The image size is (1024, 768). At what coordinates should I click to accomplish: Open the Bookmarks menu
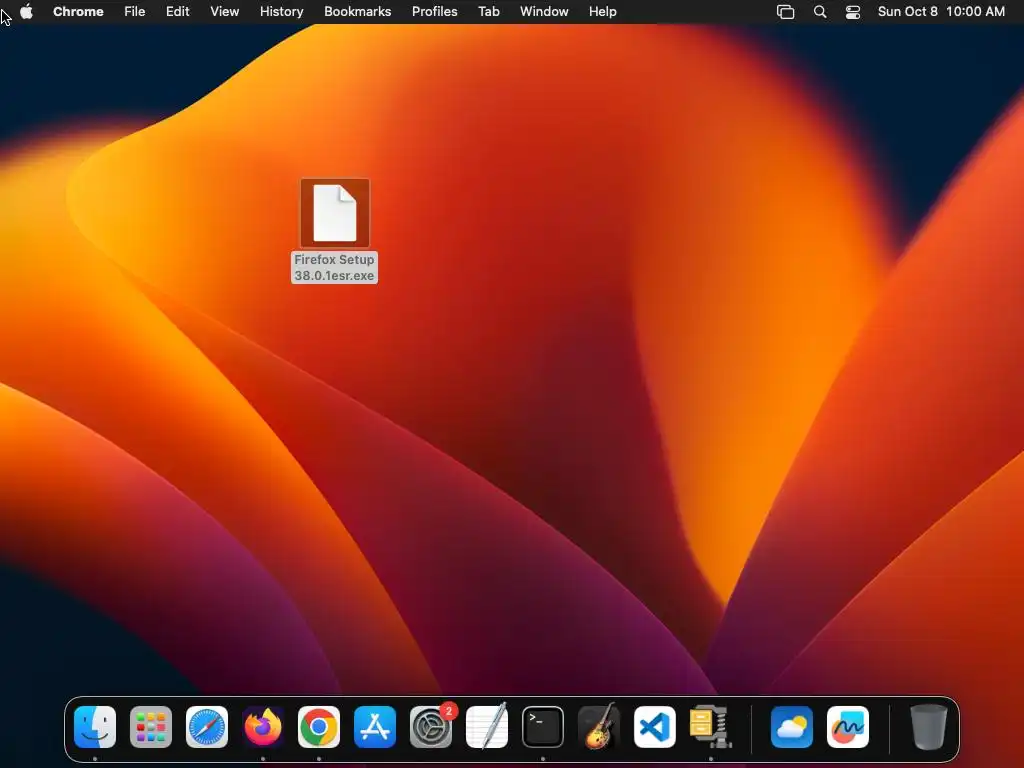tap(358, 11)
